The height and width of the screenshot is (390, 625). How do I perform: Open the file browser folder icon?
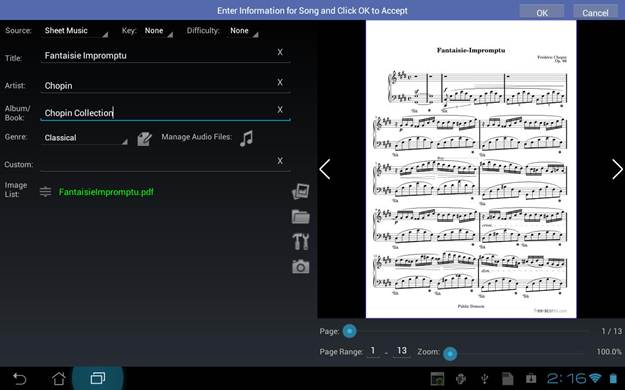point(301,217)
